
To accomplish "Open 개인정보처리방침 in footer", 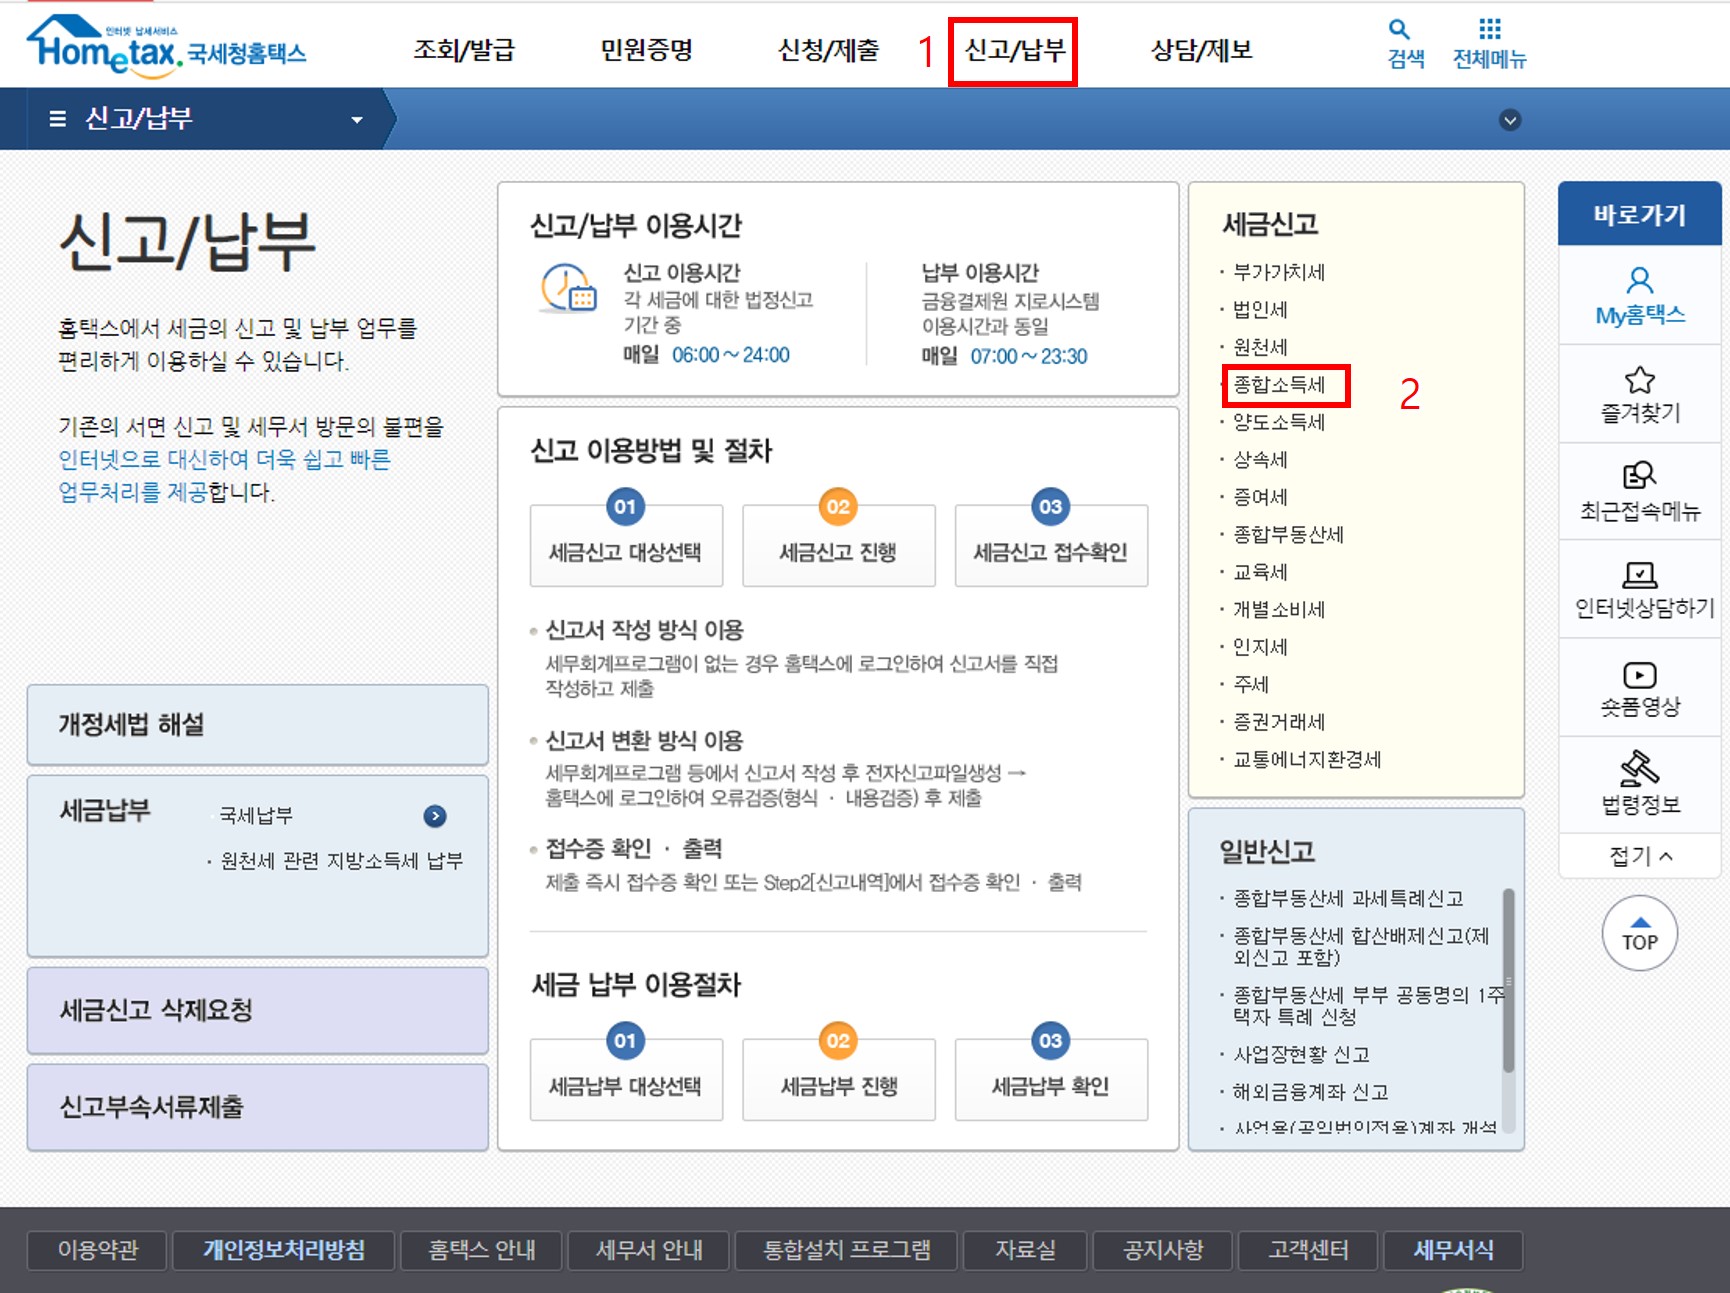I will point(284,1250).
